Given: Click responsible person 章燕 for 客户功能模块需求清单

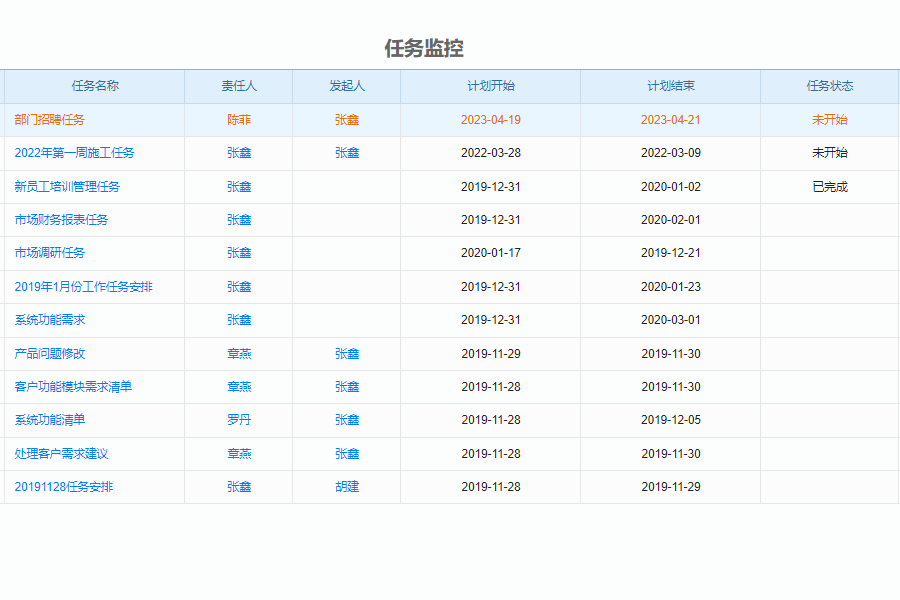Looking at the screenshot, I should (239, 386).
